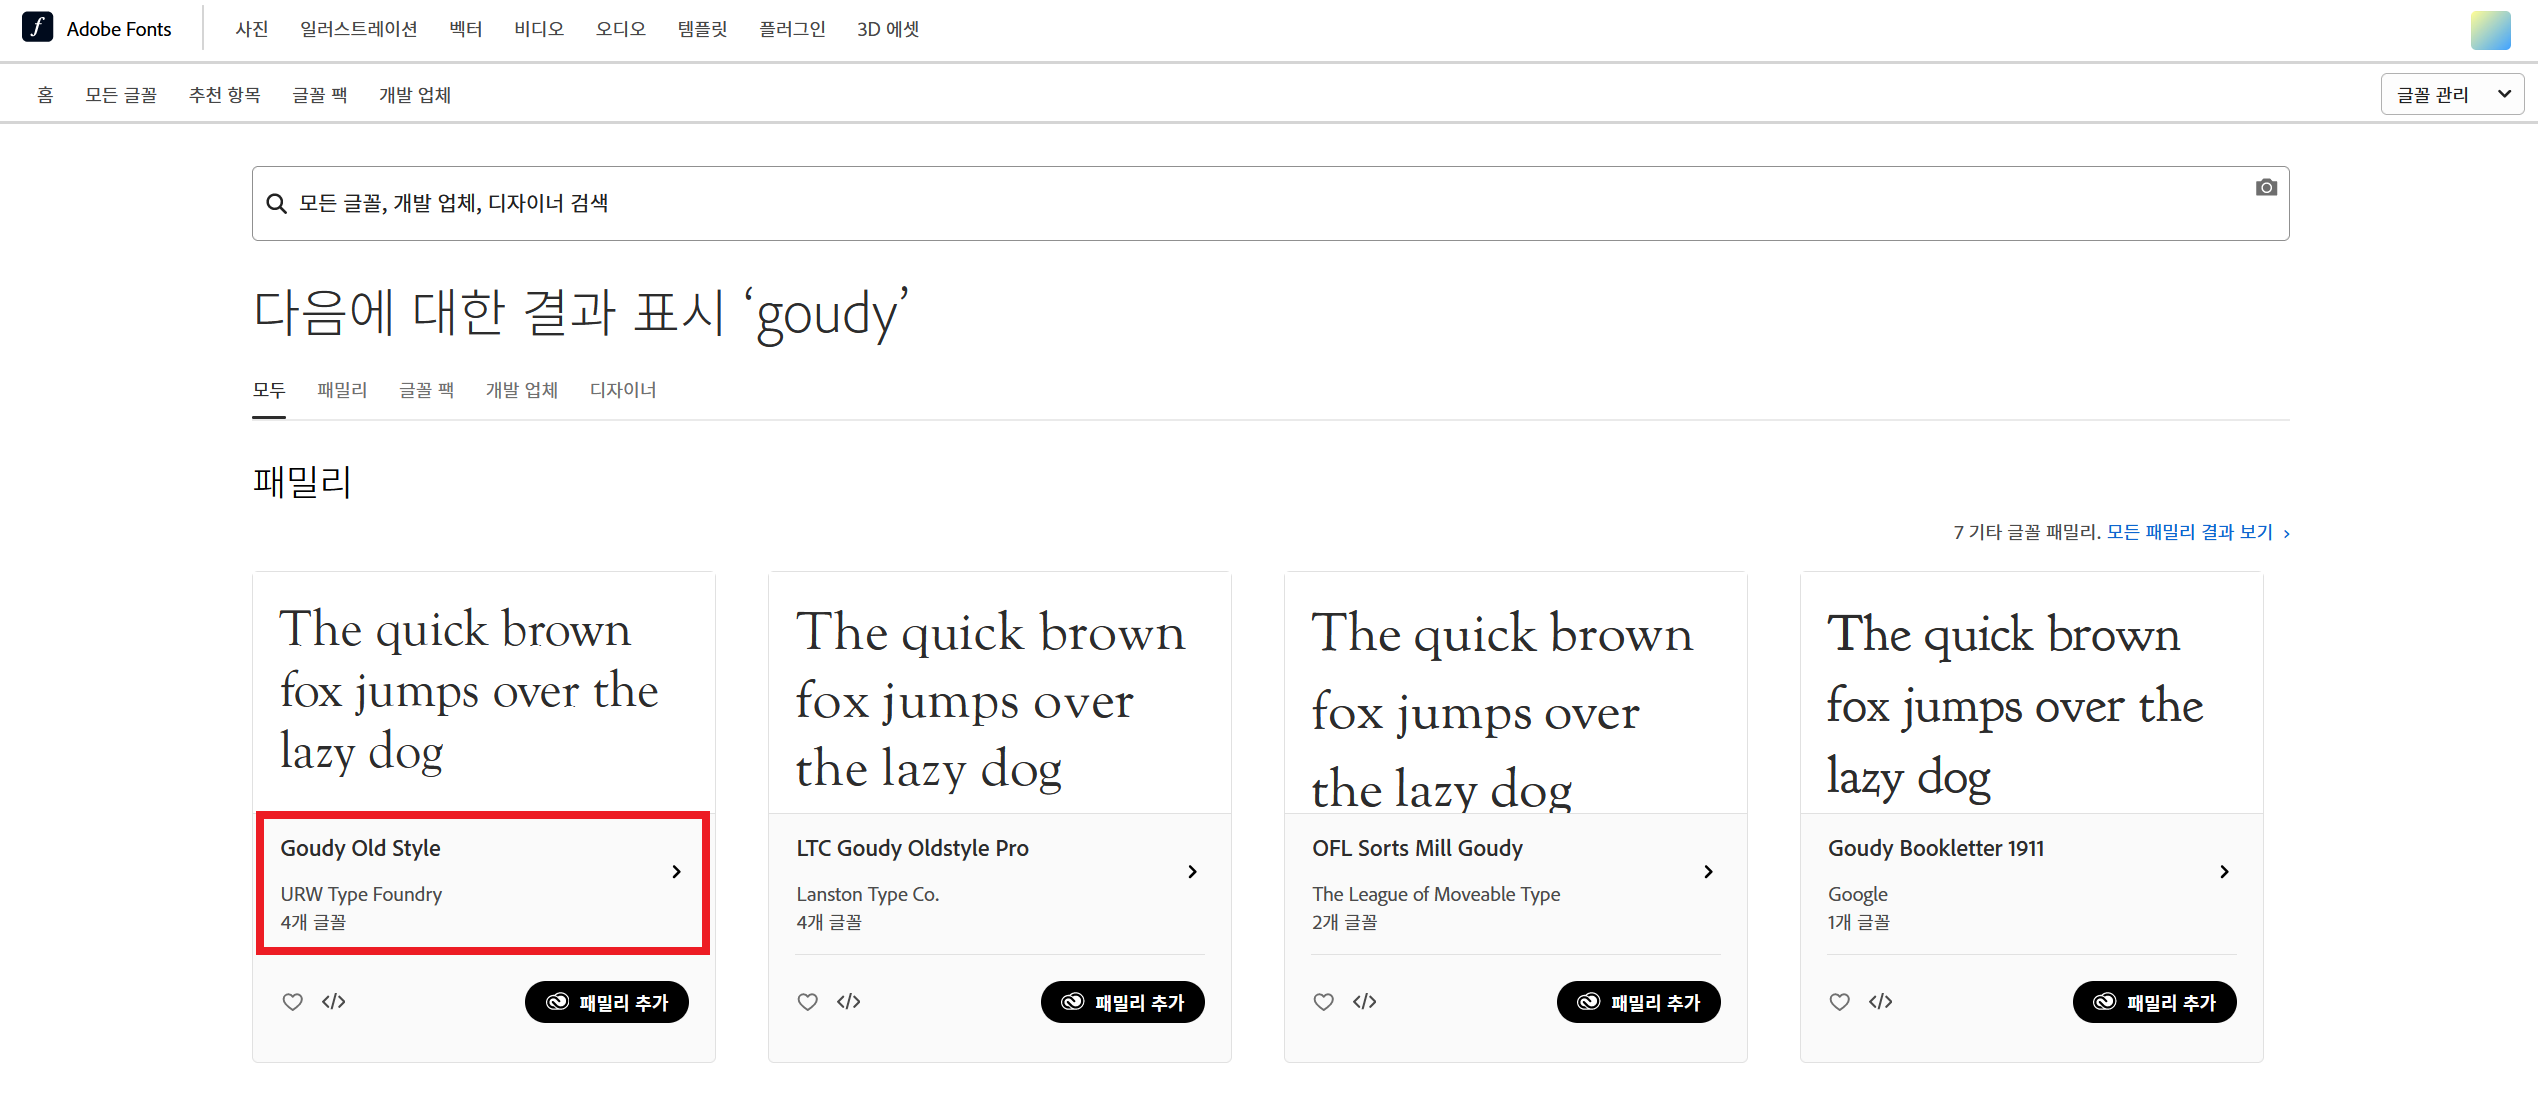2538x1113 pixels.
Task: Click the camera visual search icon
Action: [x=2266, y=187]
